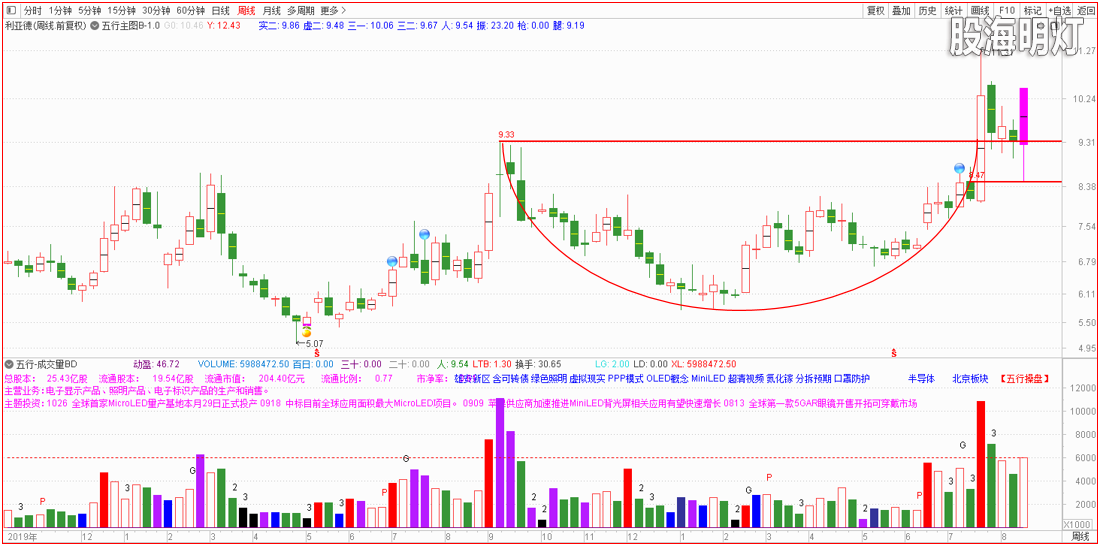Click the orange marker at 5.07 low

point(306,332)
